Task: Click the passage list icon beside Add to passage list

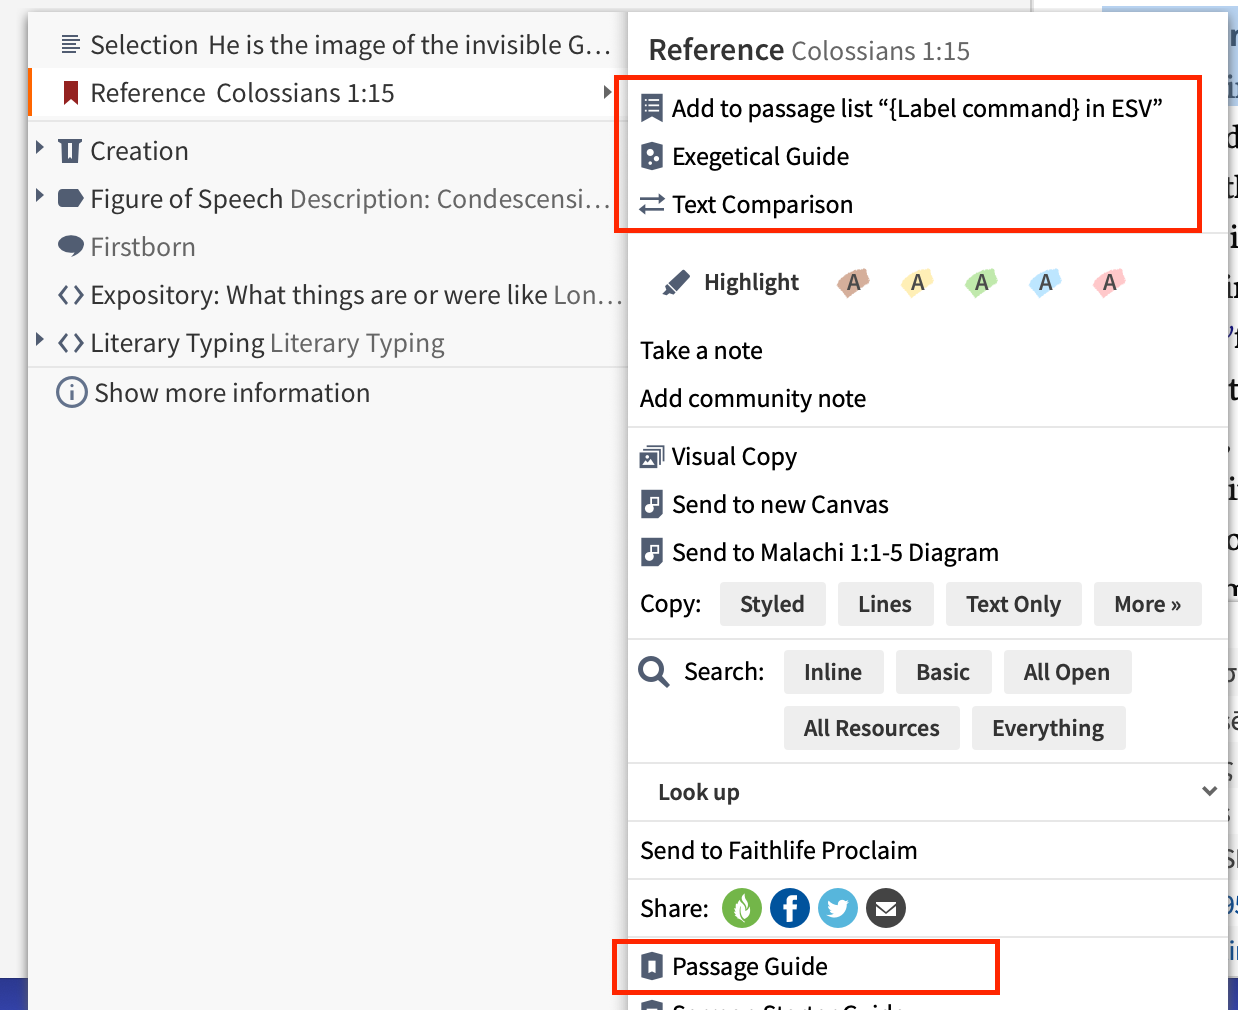Action: [651, 108]
